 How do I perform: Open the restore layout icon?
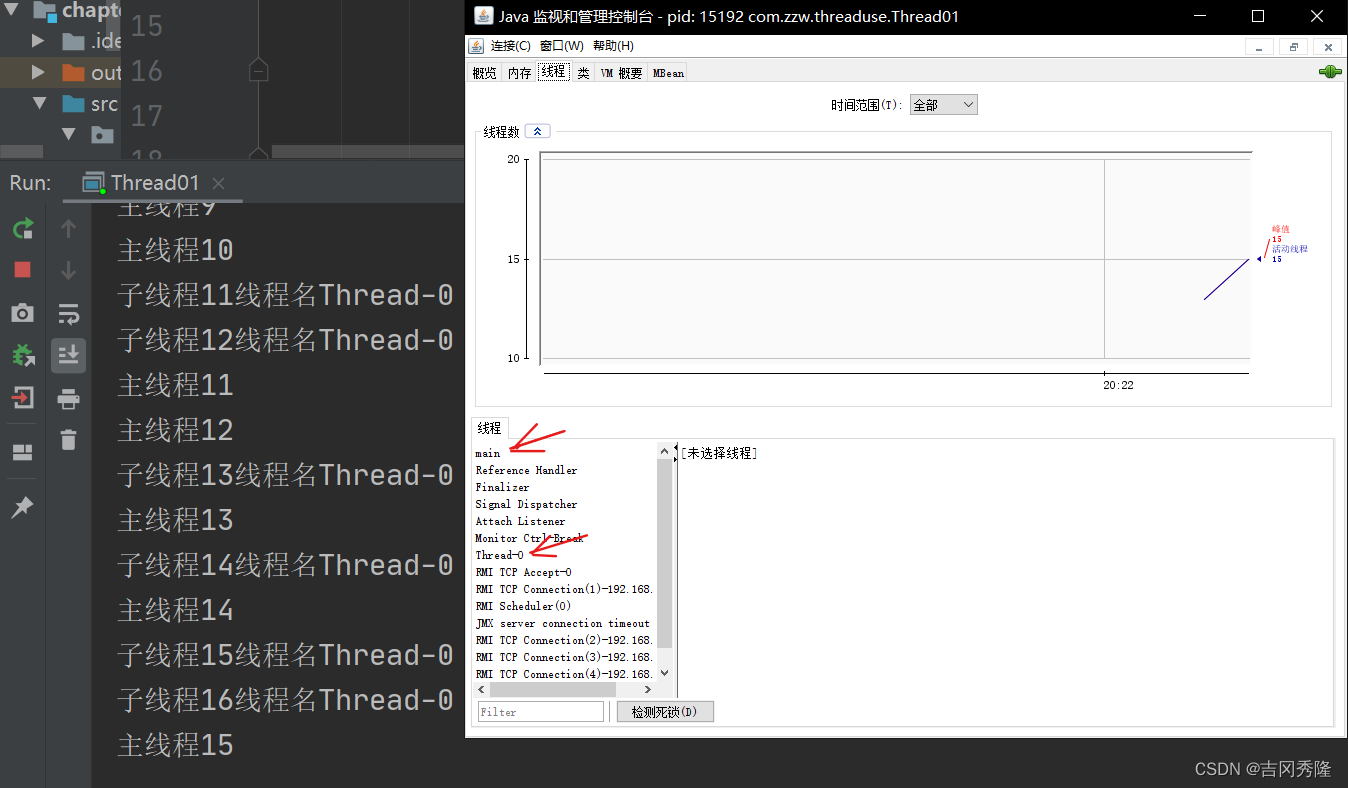click(22, 453)
